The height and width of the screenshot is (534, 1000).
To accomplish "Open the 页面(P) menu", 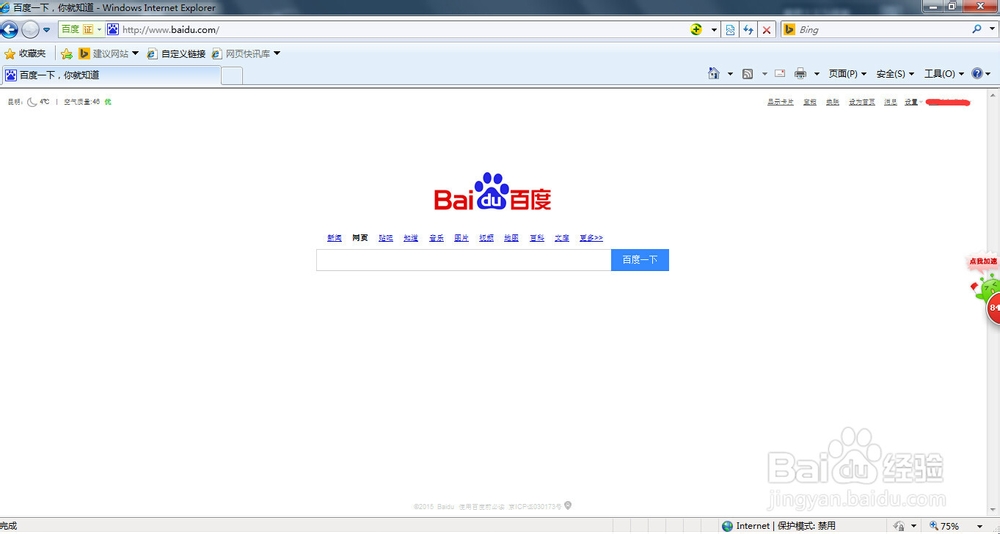I will click(x=848, y=74).
